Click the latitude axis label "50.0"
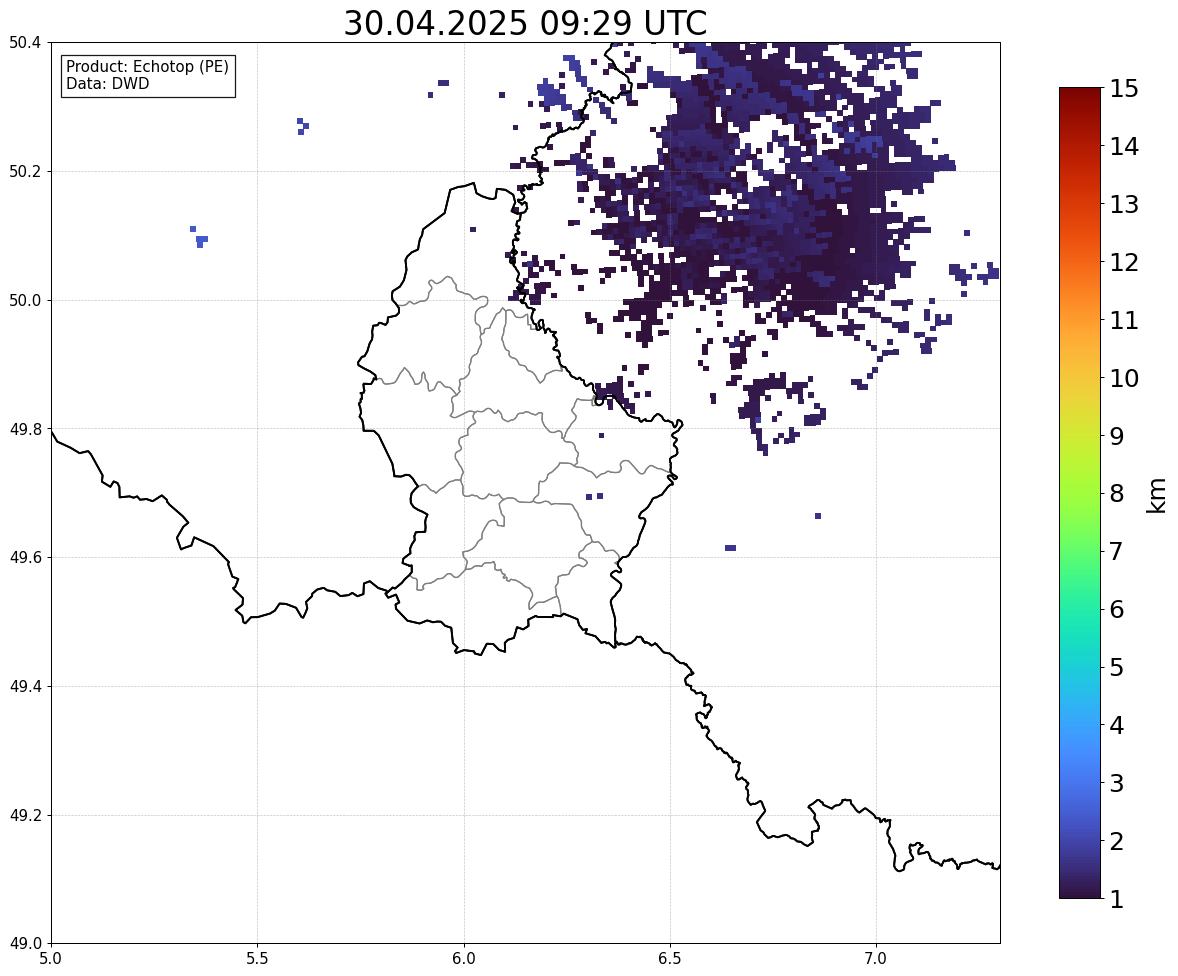 pyautogui.click(x=24, y=301)
